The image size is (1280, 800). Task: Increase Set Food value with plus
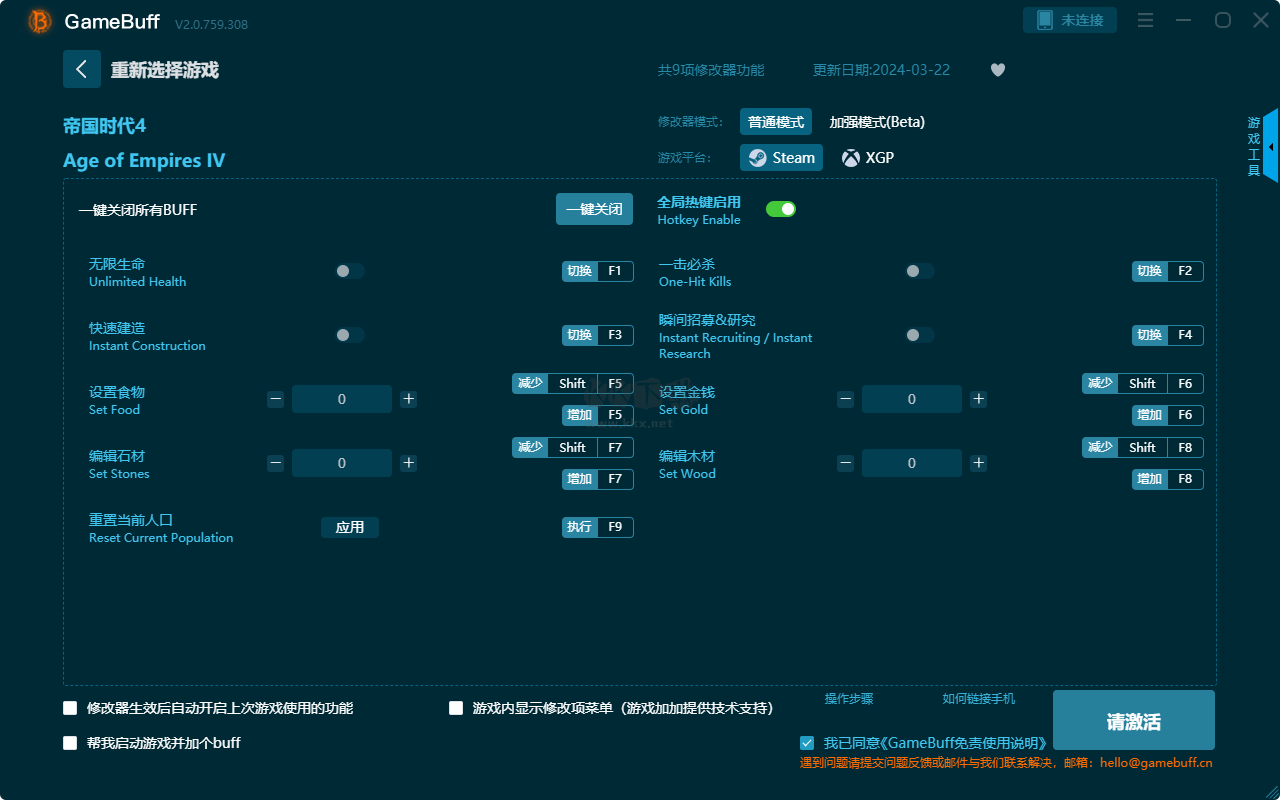tap(408, 399)
